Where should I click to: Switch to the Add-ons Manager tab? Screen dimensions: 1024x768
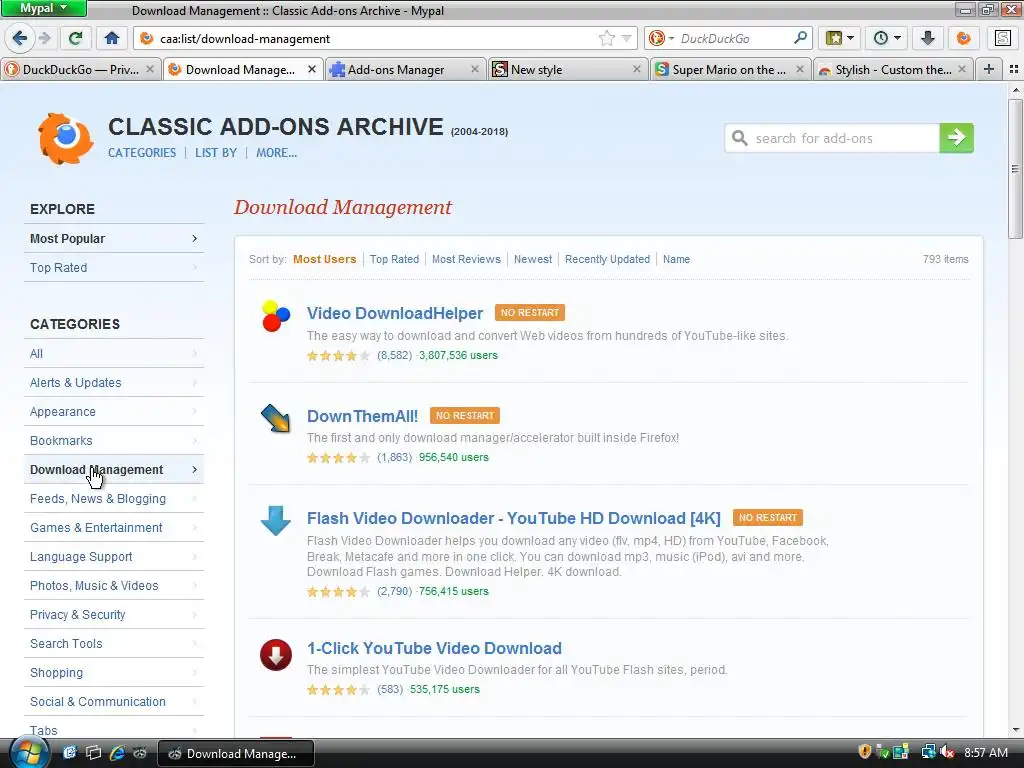coord(404,69)
